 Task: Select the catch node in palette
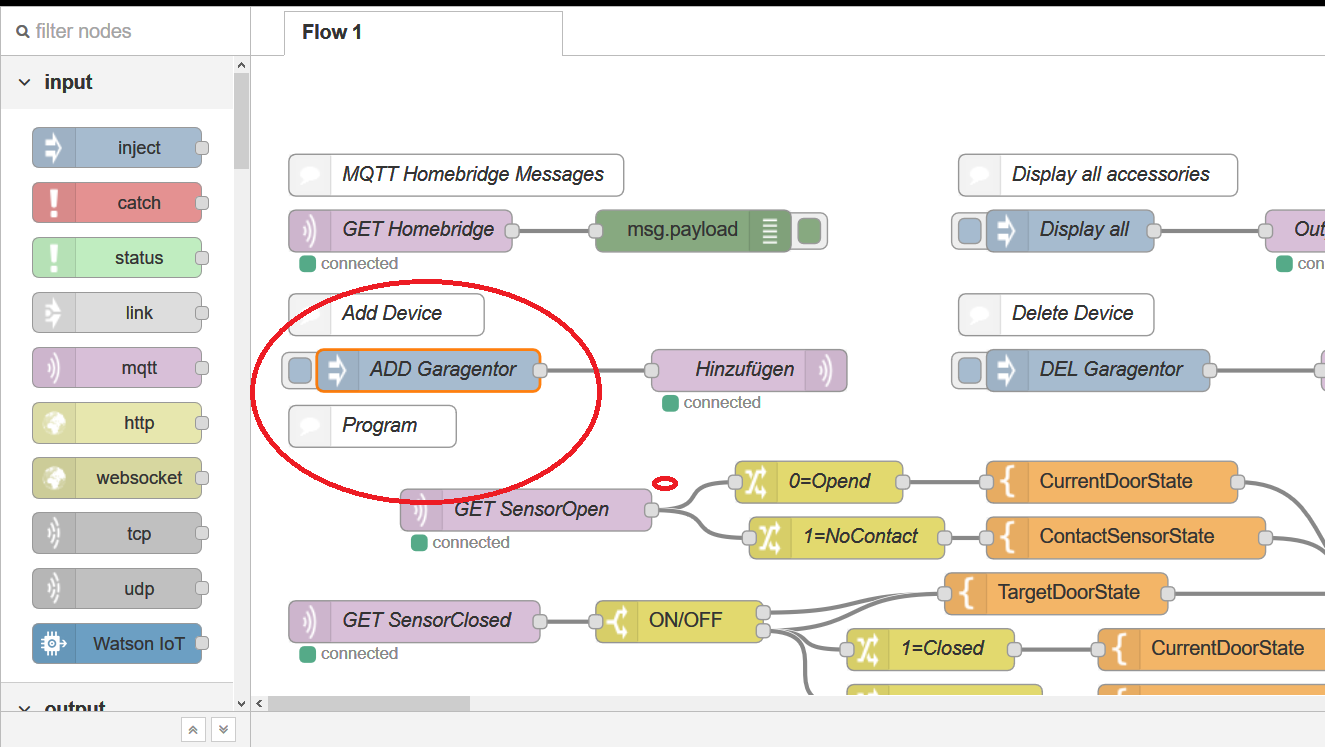pyautogui.click(x=117, y=203)
